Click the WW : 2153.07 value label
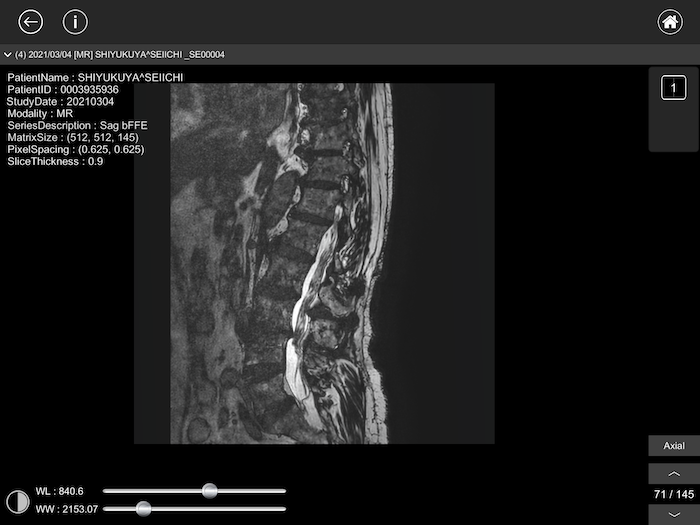 click(x=64, y=509)
